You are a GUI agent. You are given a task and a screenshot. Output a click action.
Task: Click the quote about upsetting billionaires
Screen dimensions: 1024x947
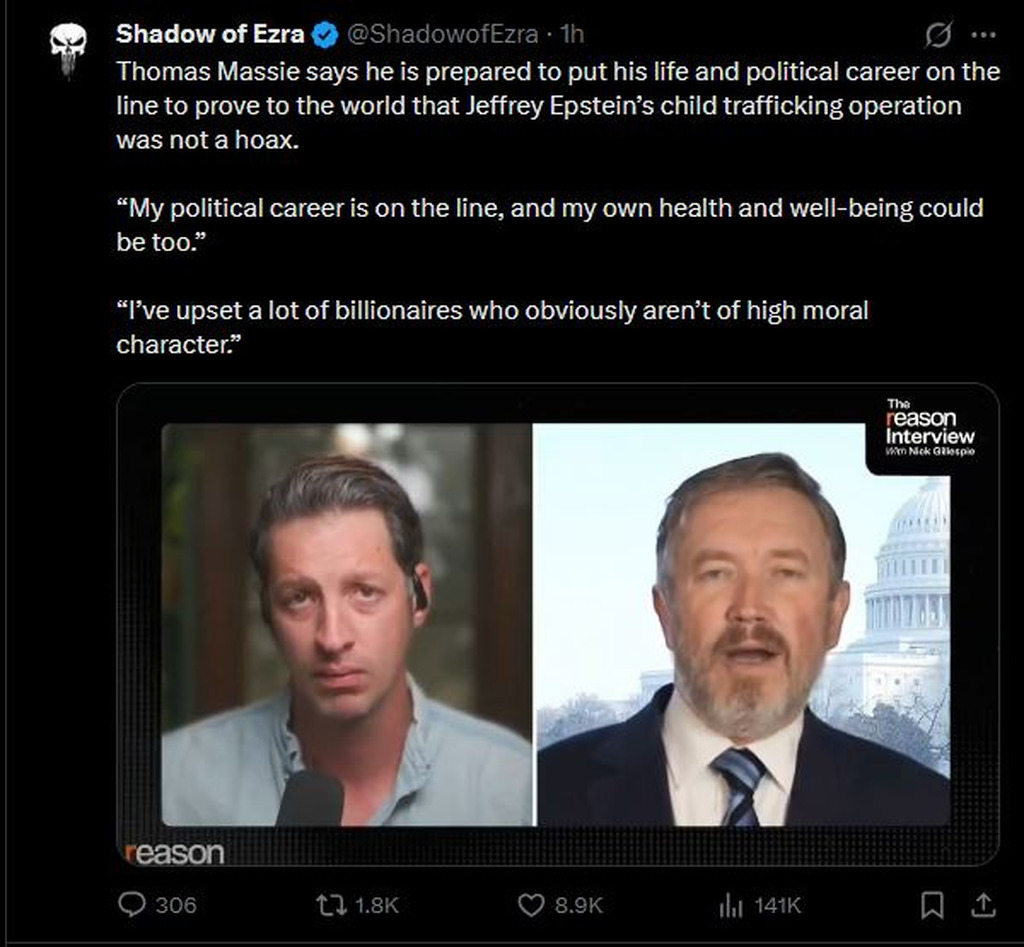(492, 326)
